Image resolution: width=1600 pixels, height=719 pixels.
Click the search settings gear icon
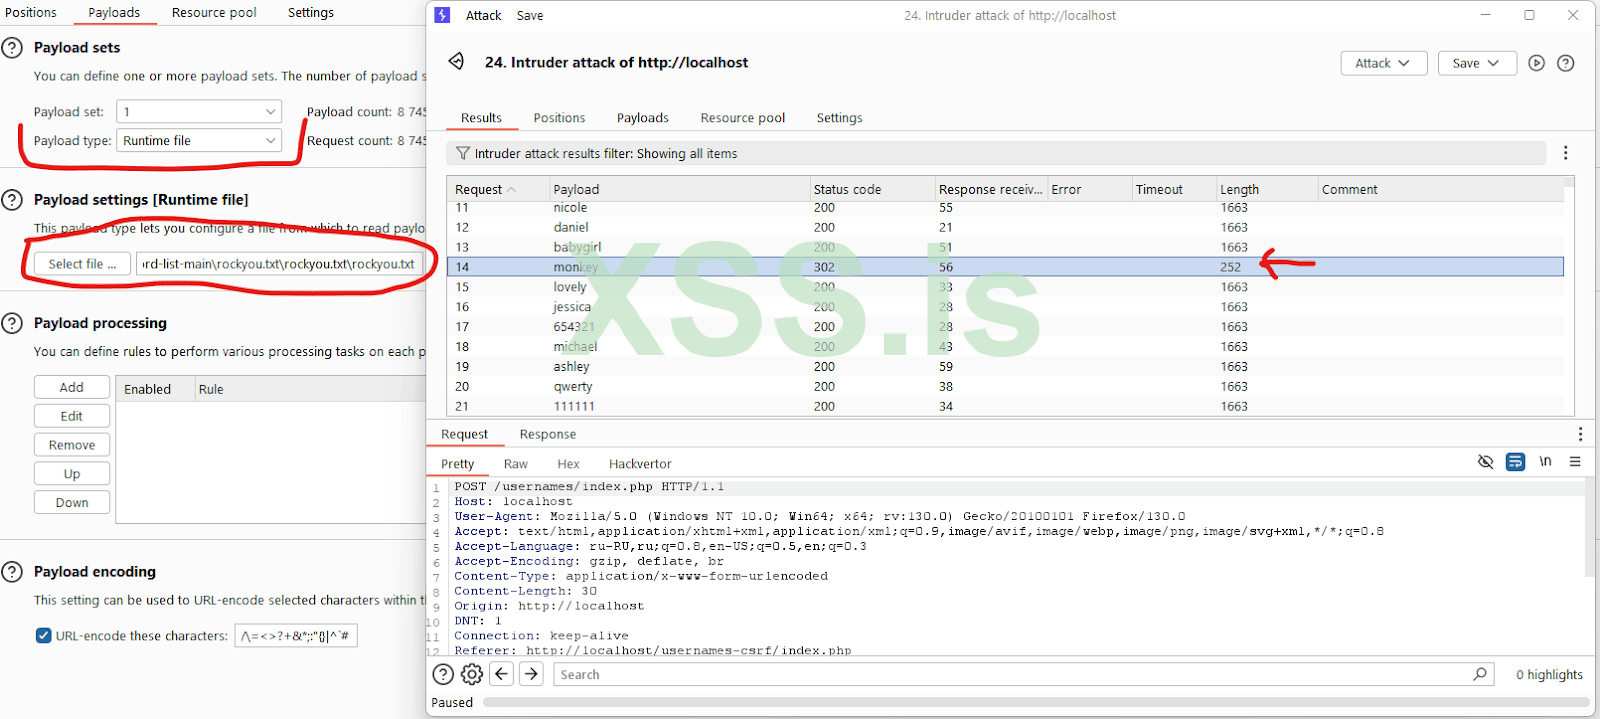pyautogui.click(x=471, y=674)
